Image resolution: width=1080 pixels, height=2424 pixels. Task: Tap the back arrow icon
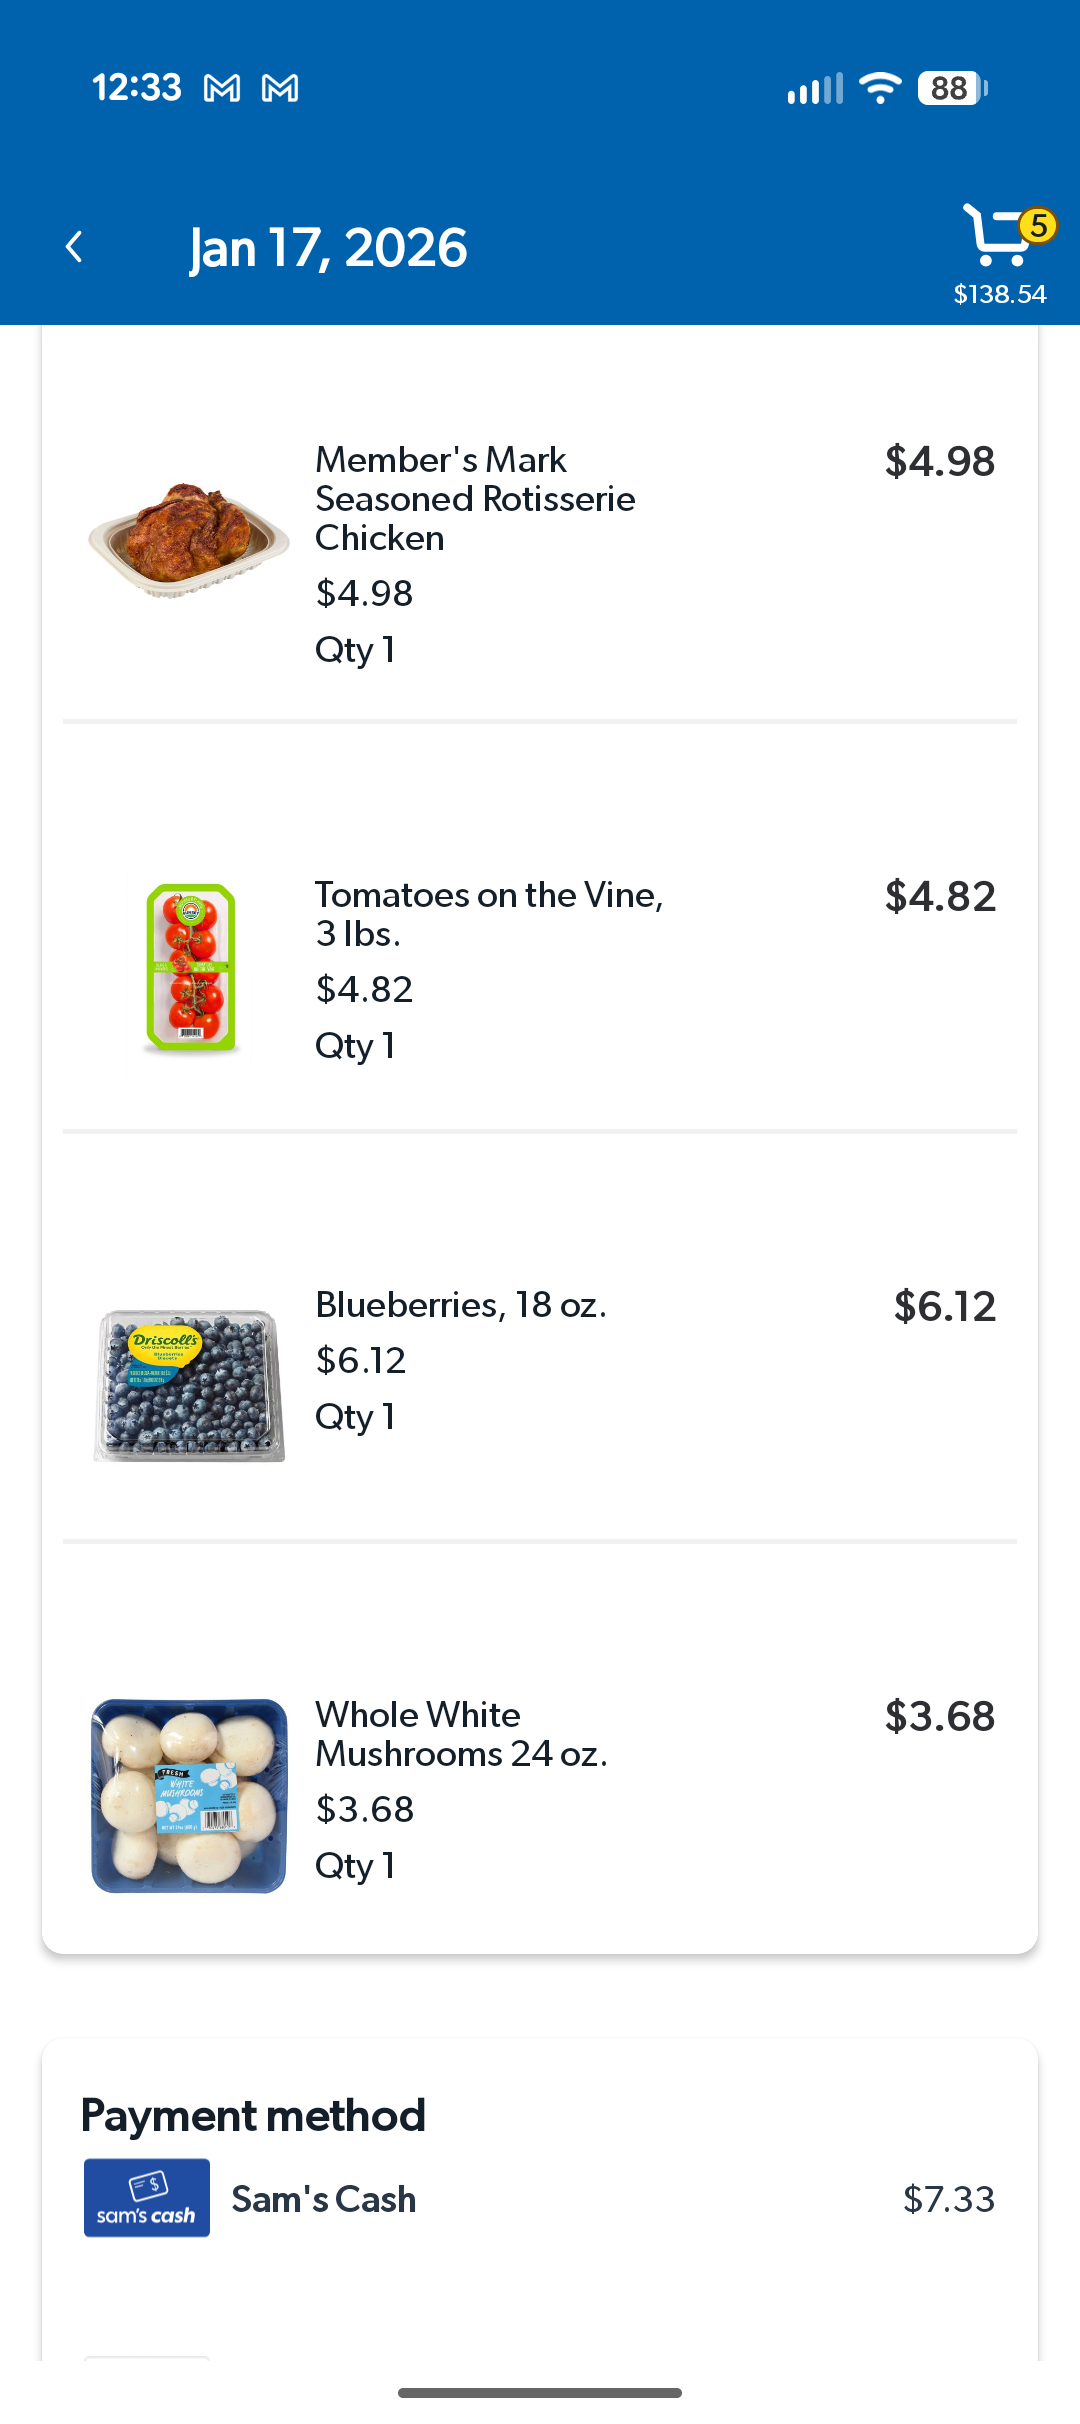pos(74,247)
